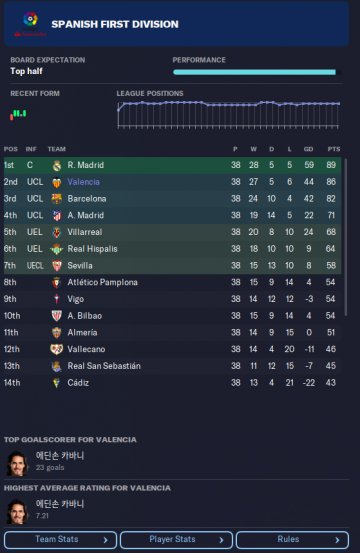
Task: Select the Valencia bat crest icon
Action: point(56,182)
